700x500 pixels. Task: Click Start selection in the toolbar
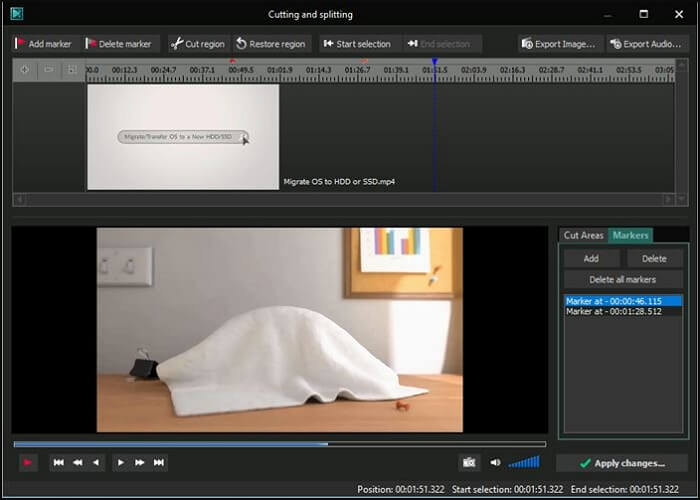click(357, 44)
